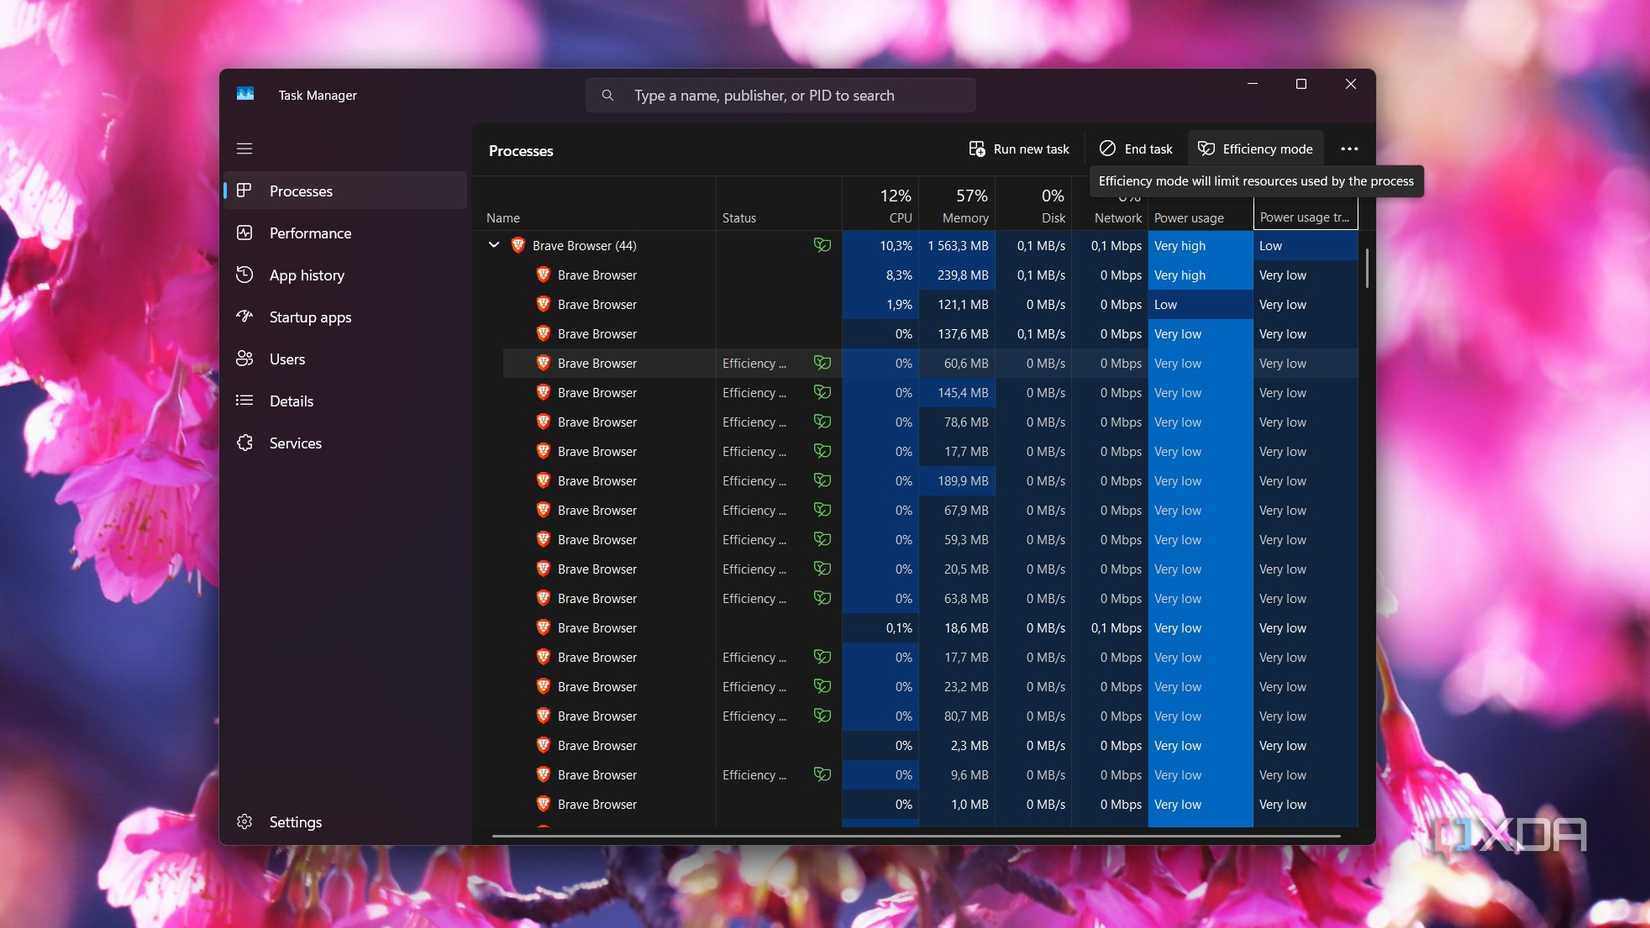Click the Low power usage trend cell of Brave Browser (44)
The width and height of the screenshot is (1650, 928).
[1305, 245]
